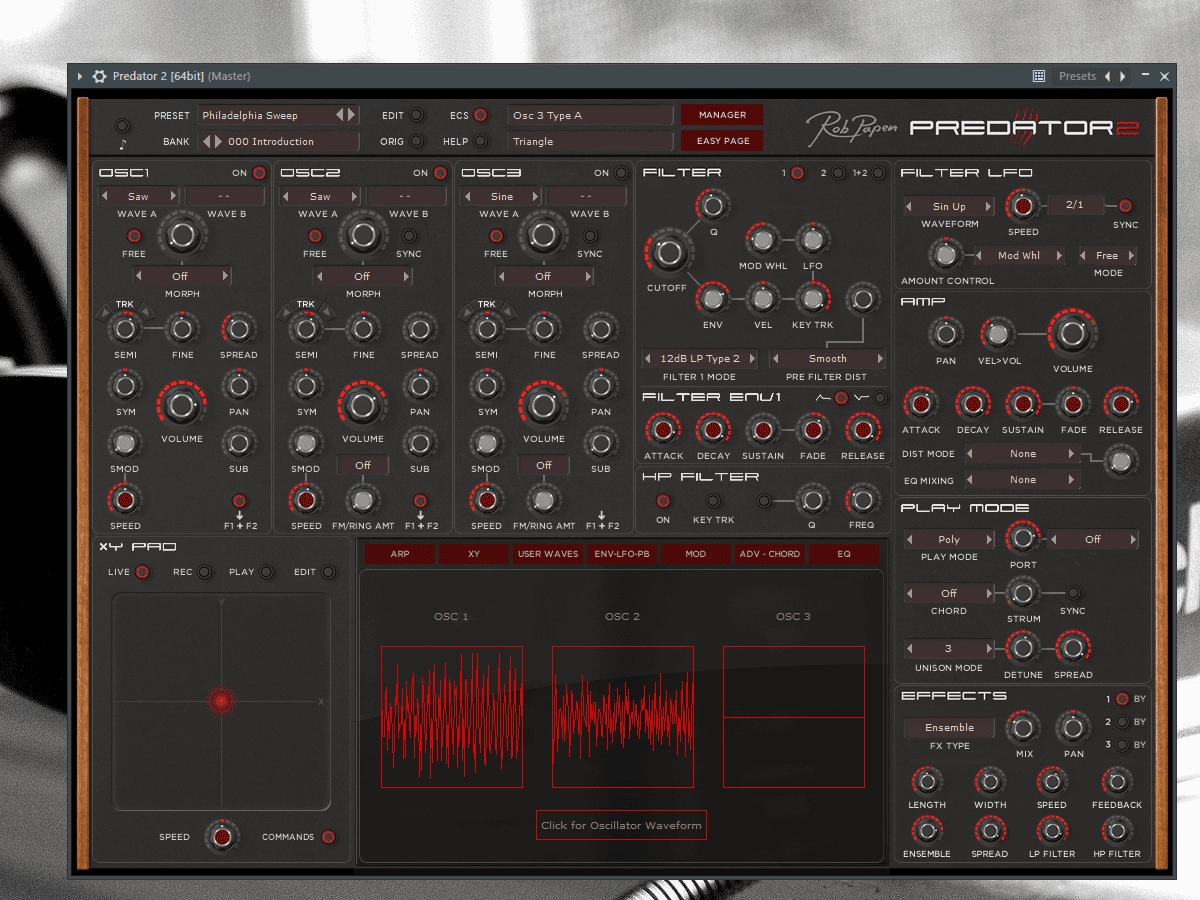Open OSC3 Wave A Sine selector
This screenshot has width=1200, height=900.
501,196
